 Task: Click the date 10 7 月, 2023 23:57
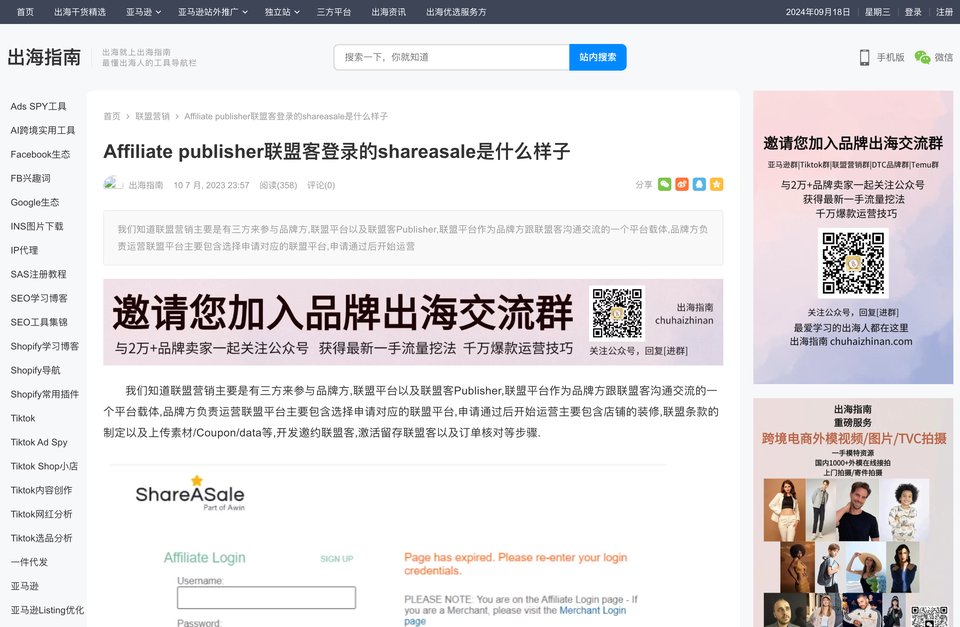tap(211, 185)
